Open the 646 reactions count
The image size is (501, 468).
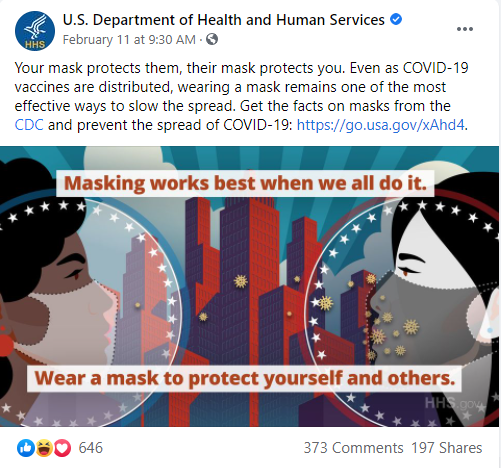coord(91,448)
